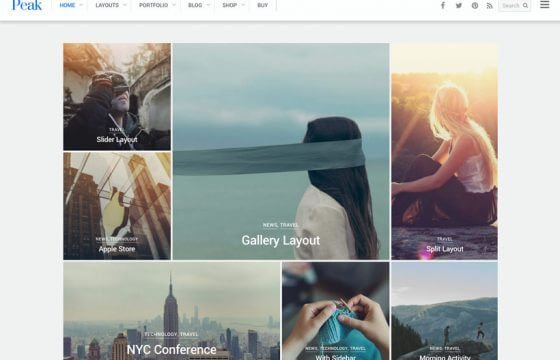Open the Slider Layout post title
Viewport: 560px width, 360px height.
tap(117, 140)
